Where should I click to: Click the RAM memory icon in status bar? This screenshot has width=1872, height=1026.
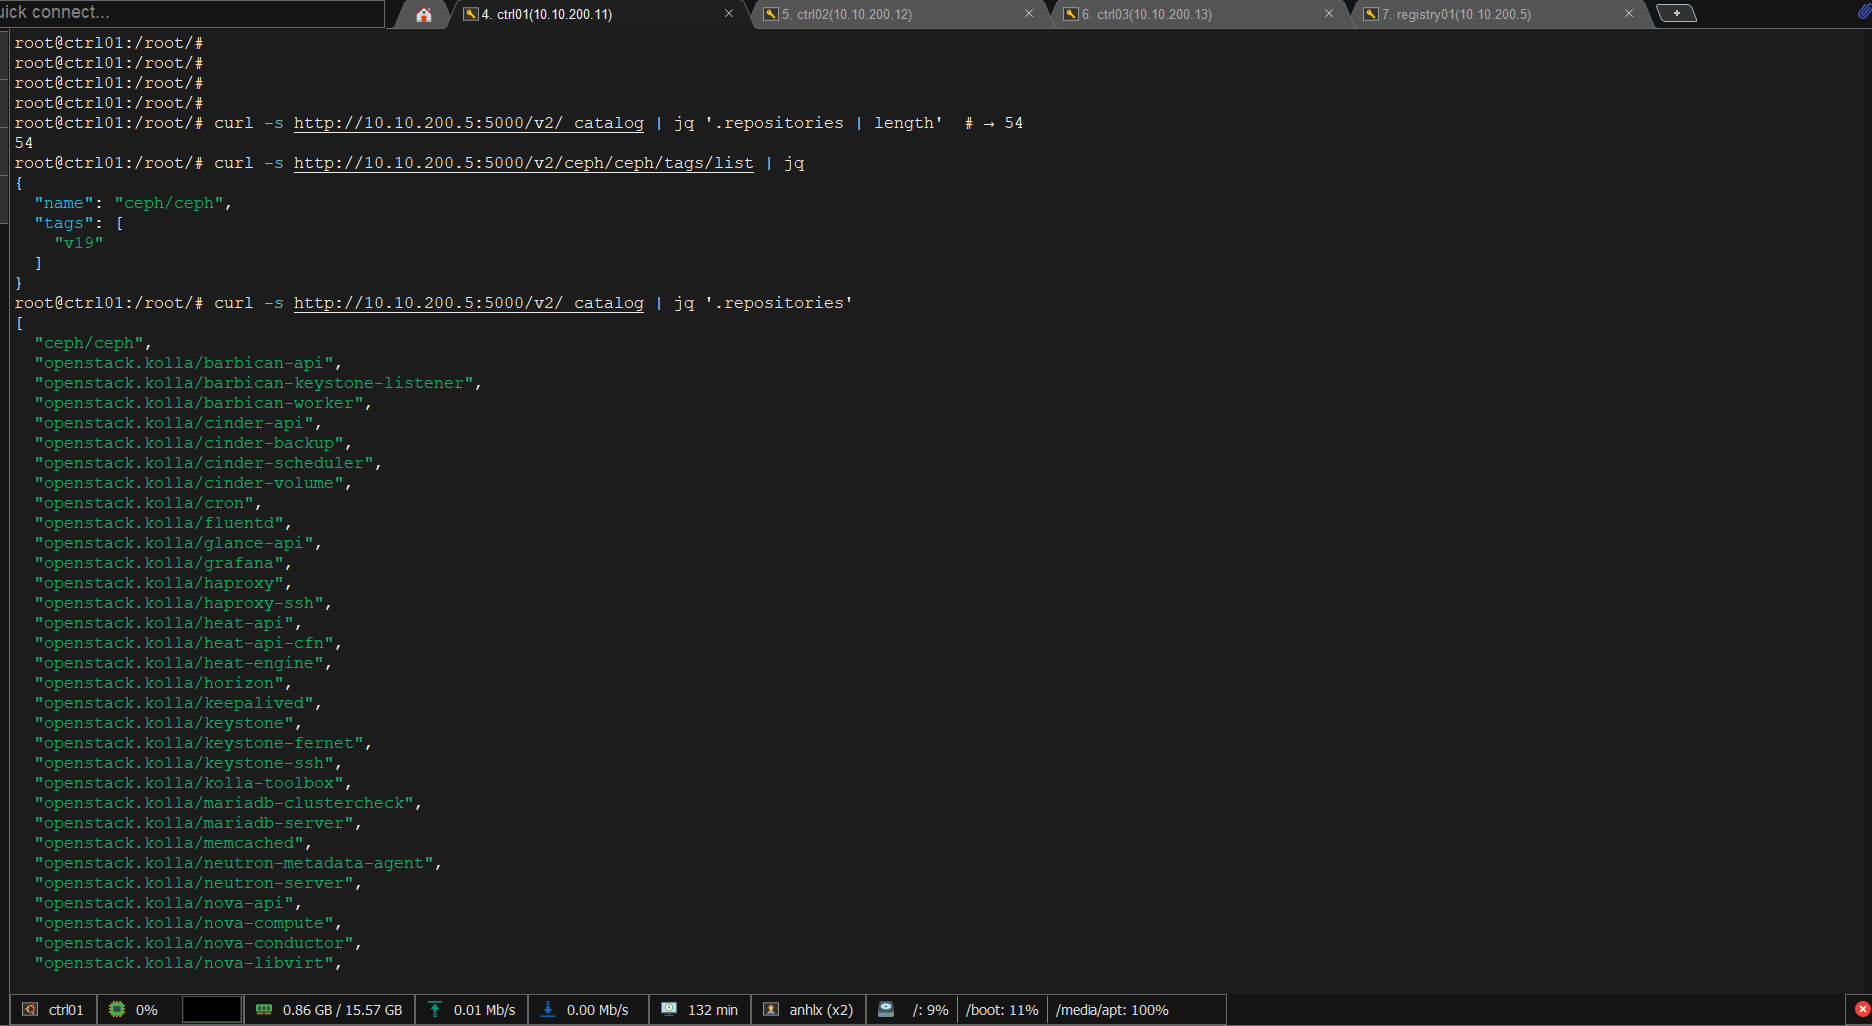click(x=264, y=1010)
